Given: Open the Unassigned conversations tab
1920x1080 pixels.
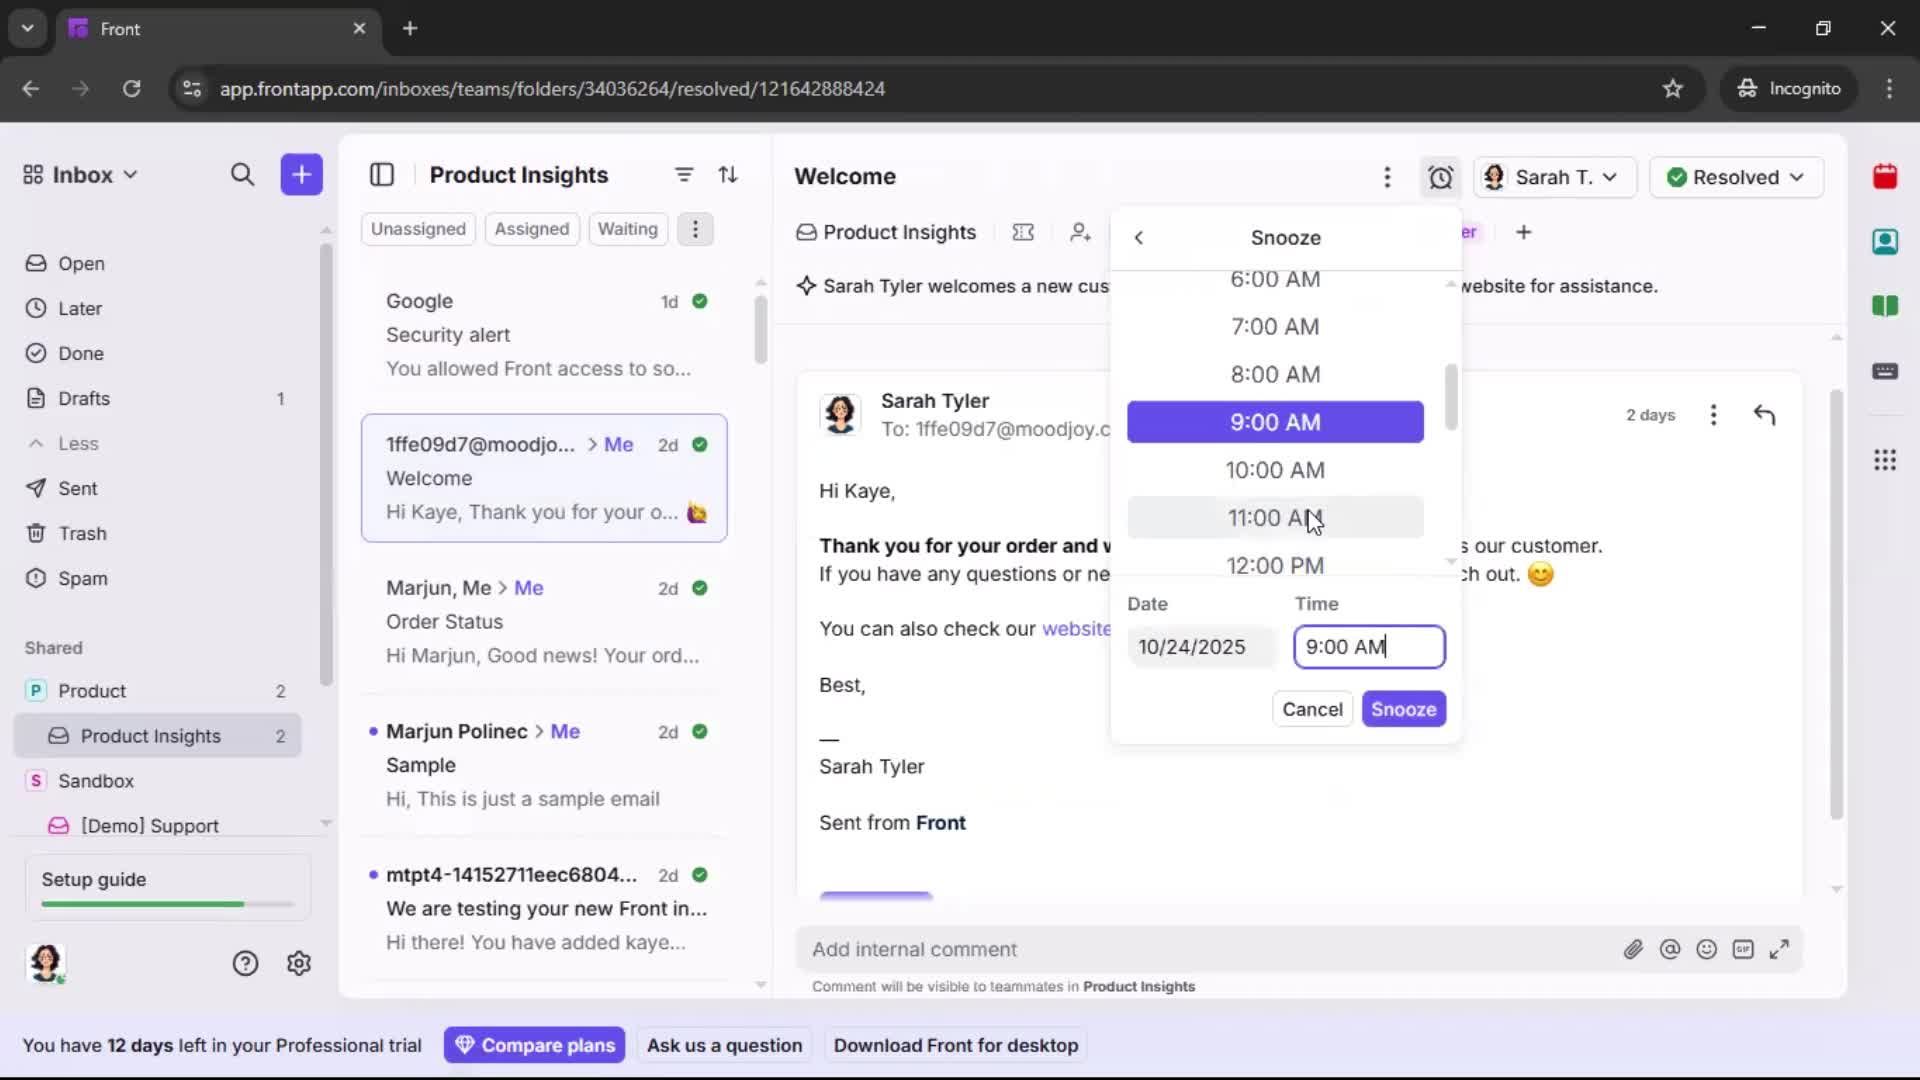Looking at the screenshot, I should [x=418, y=228].
